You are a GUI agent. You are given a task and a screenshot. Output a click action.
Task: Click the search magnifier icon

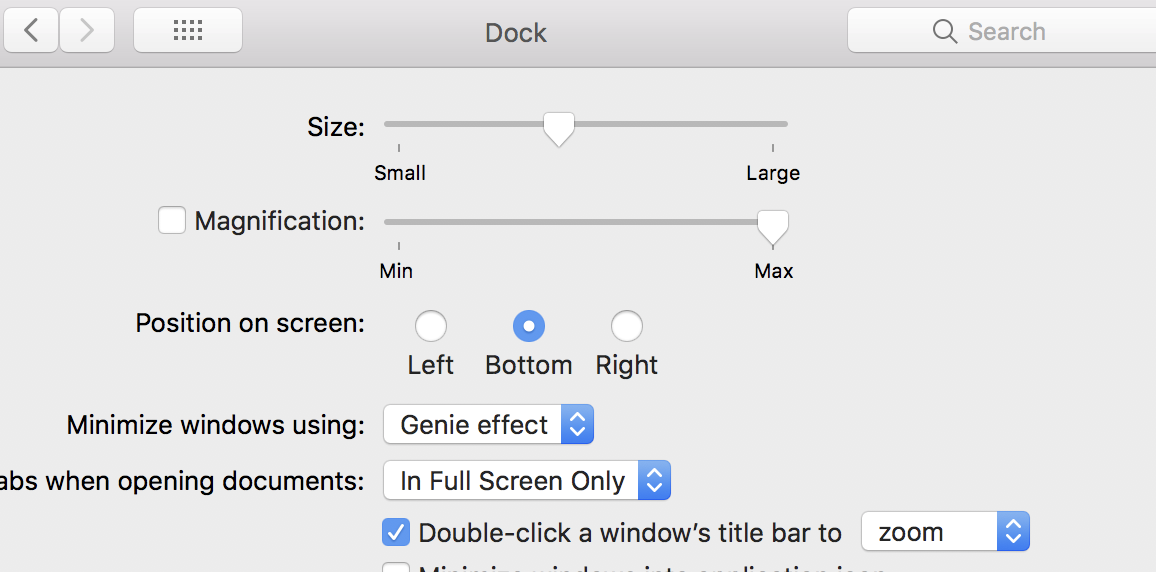pyautogui.click(x=945, y=31)
